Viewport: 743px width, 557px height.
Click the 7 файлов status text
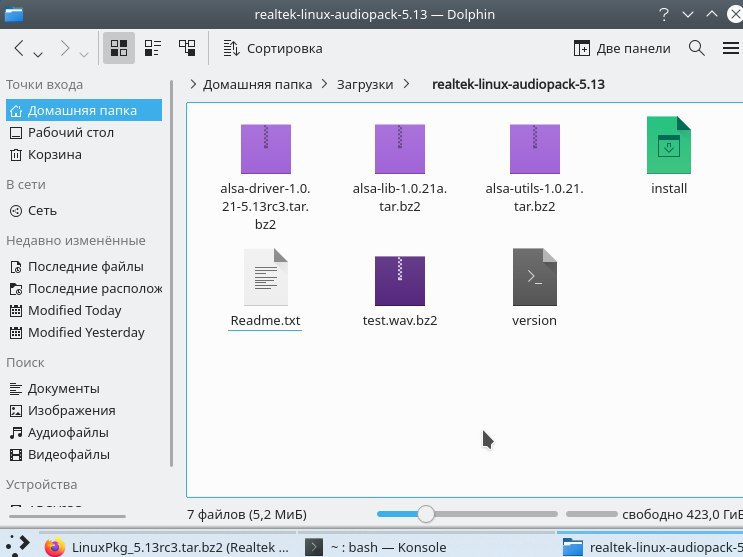click(x=247, y=514)
